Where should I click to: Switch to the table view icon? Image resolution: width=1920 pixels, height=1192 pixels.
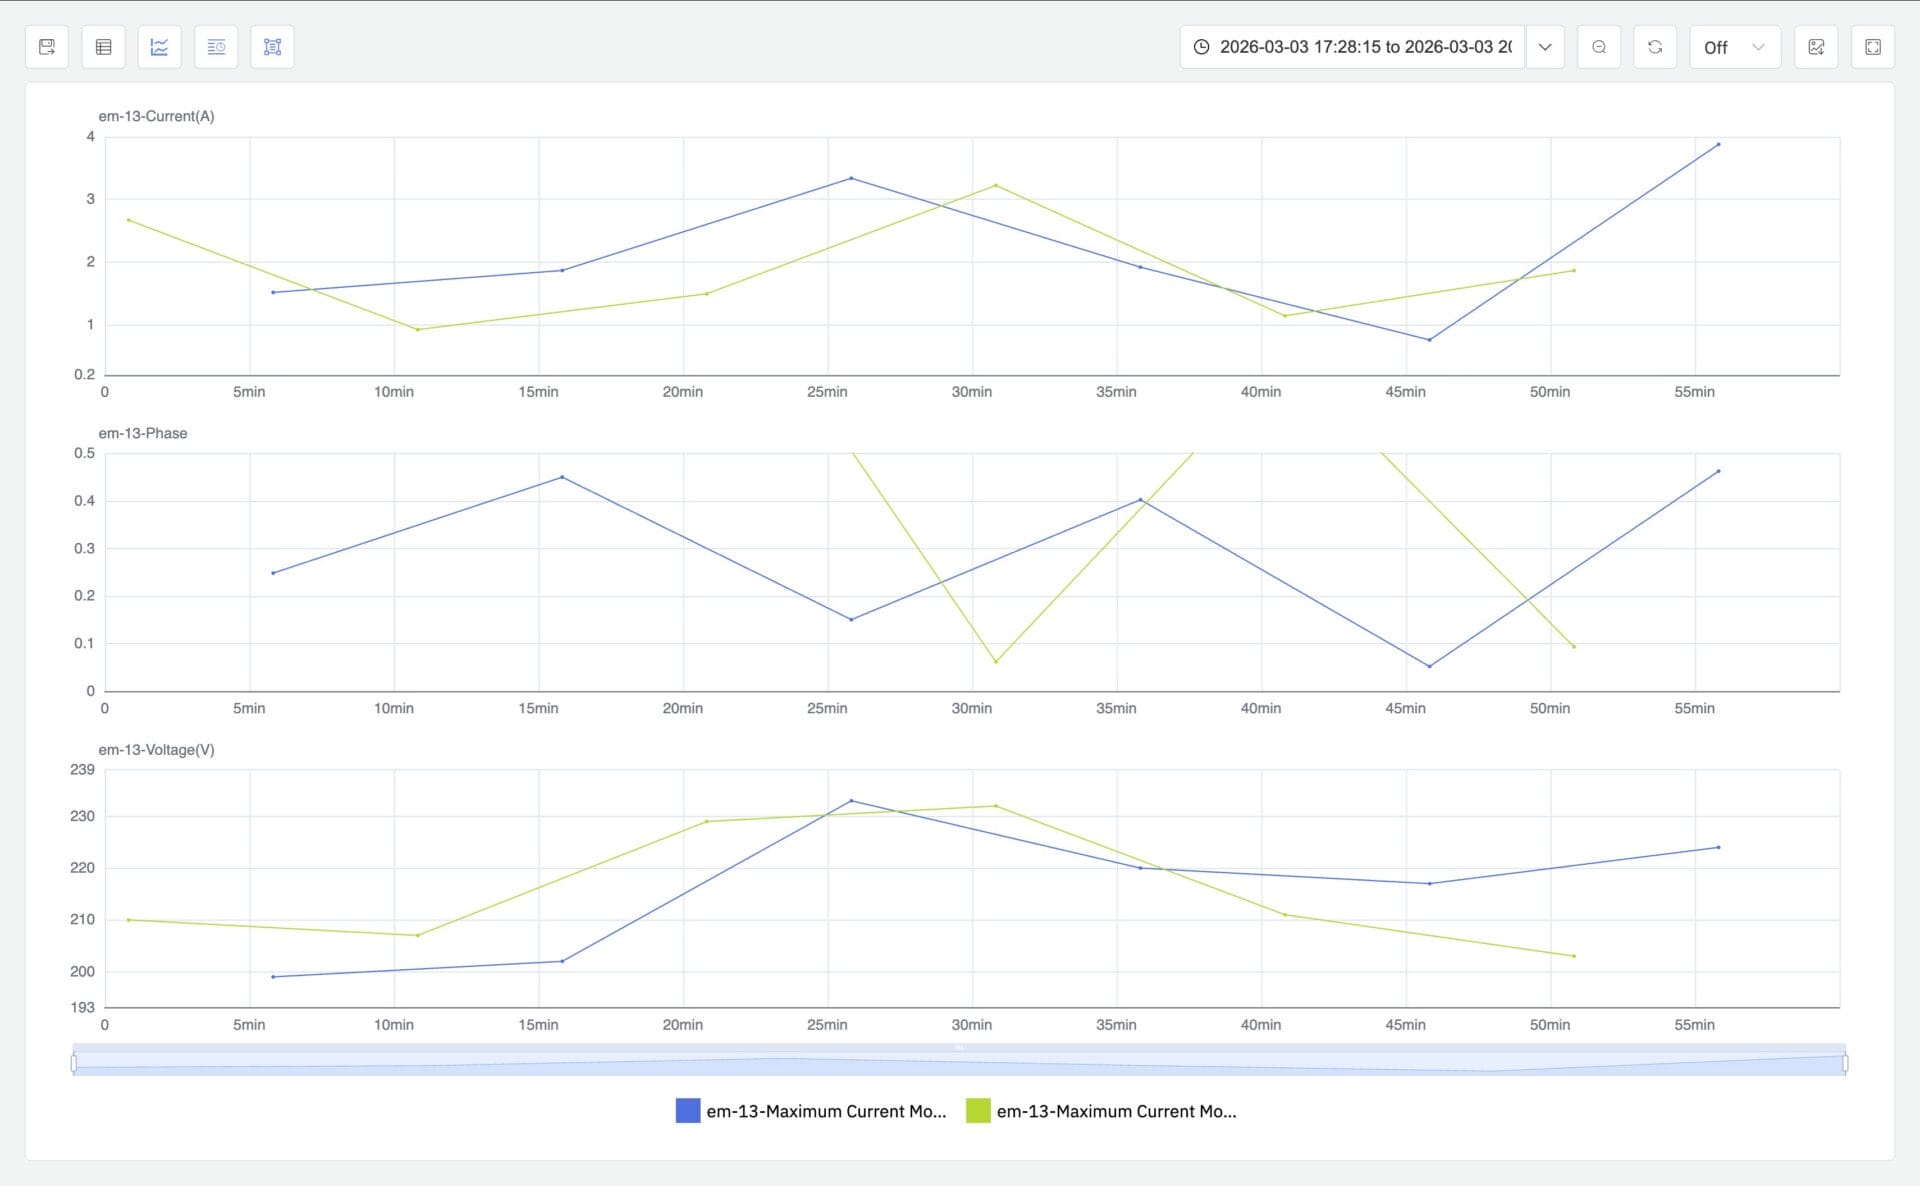pyautogui.click(x=103, y=47)
